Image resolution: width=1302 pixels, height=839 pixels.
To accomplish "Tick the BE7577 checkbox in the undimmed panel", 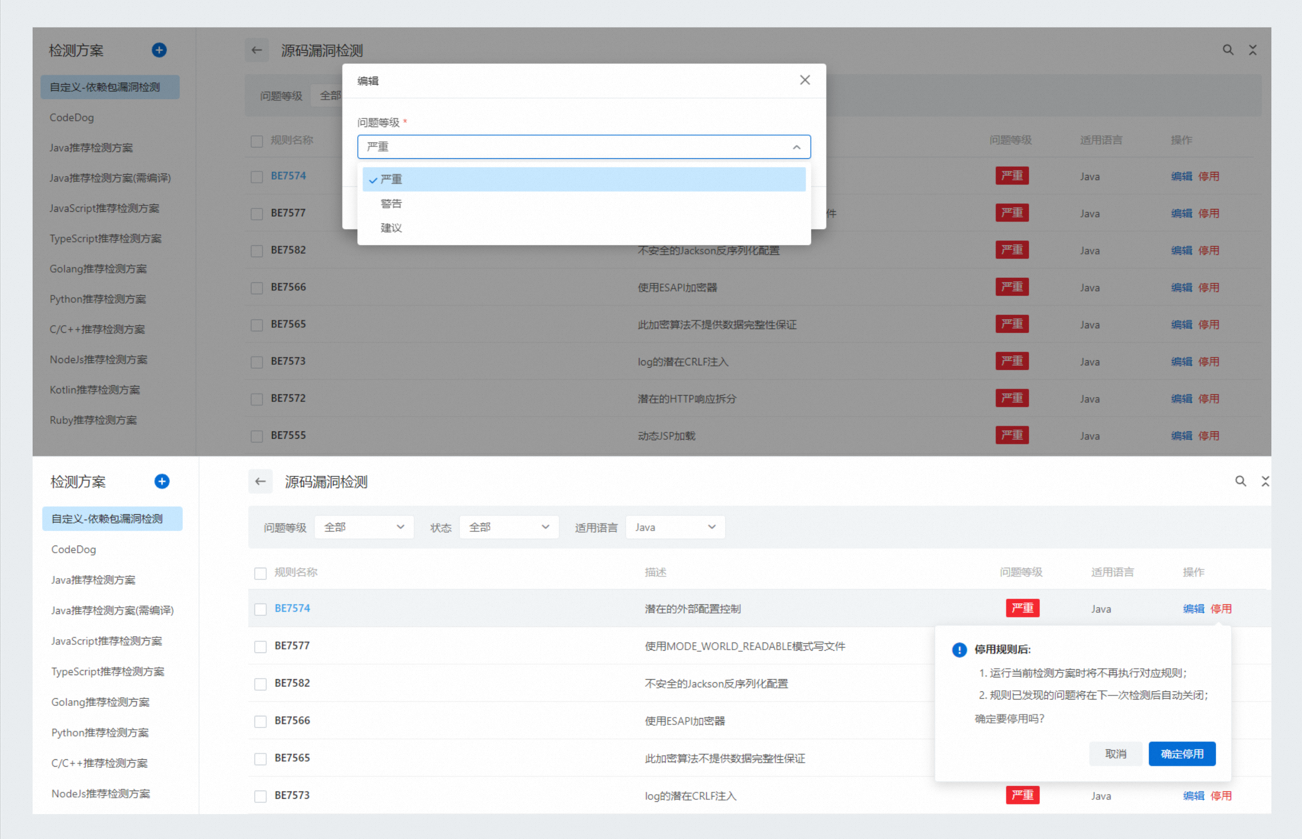I will 260,646.
